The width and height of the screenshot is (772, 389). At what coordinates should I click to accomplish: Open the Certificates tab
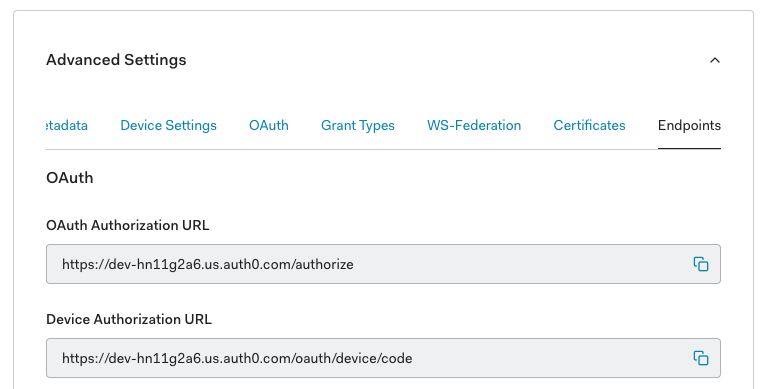pos(589,126)
